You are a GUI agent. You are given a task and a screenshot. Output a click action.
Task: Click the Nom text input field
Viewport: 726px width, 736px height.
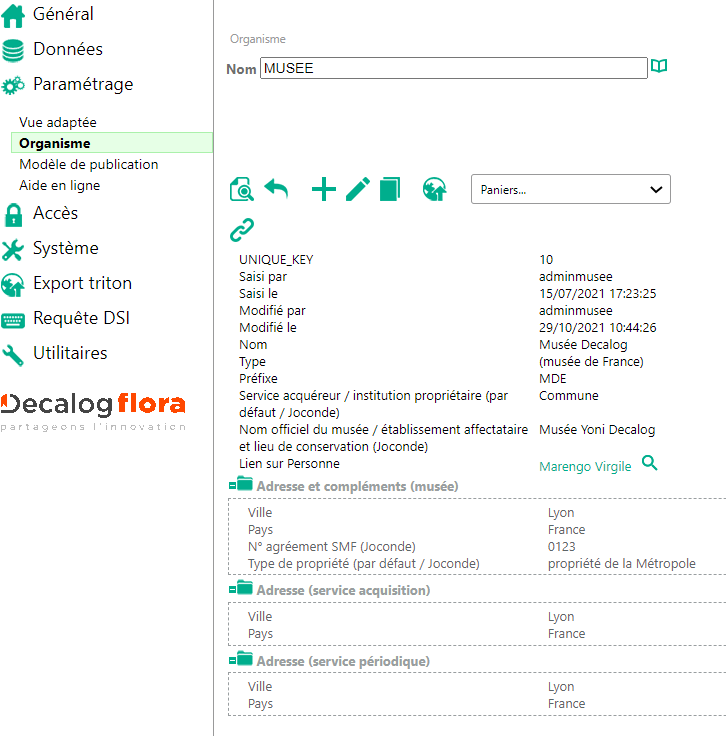coord(453,68)
